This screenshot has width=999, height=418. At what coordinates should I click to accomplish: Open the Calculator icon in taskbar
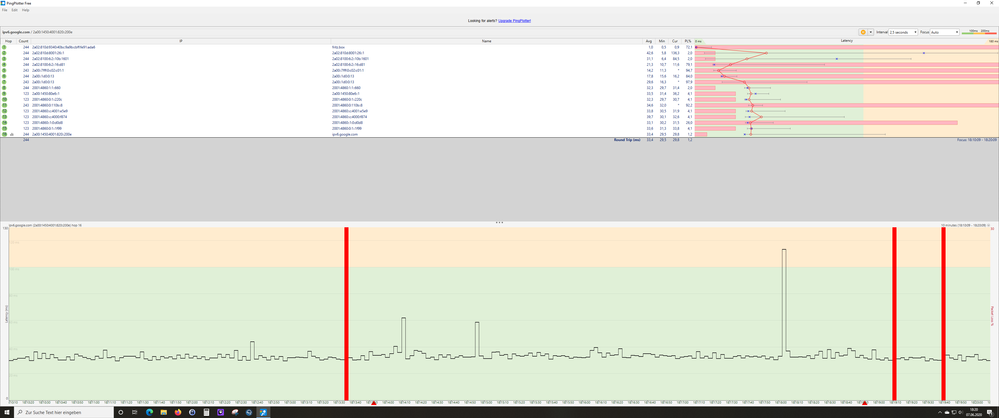pyautogui.click(x=206, y=412)
